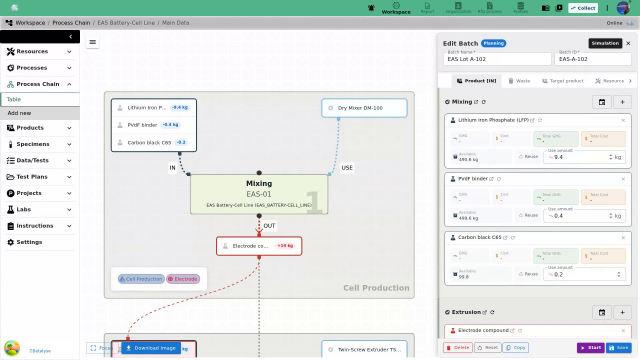Collapse the left sidebar with the arrow
640x360 pixels.
[71, 37]
